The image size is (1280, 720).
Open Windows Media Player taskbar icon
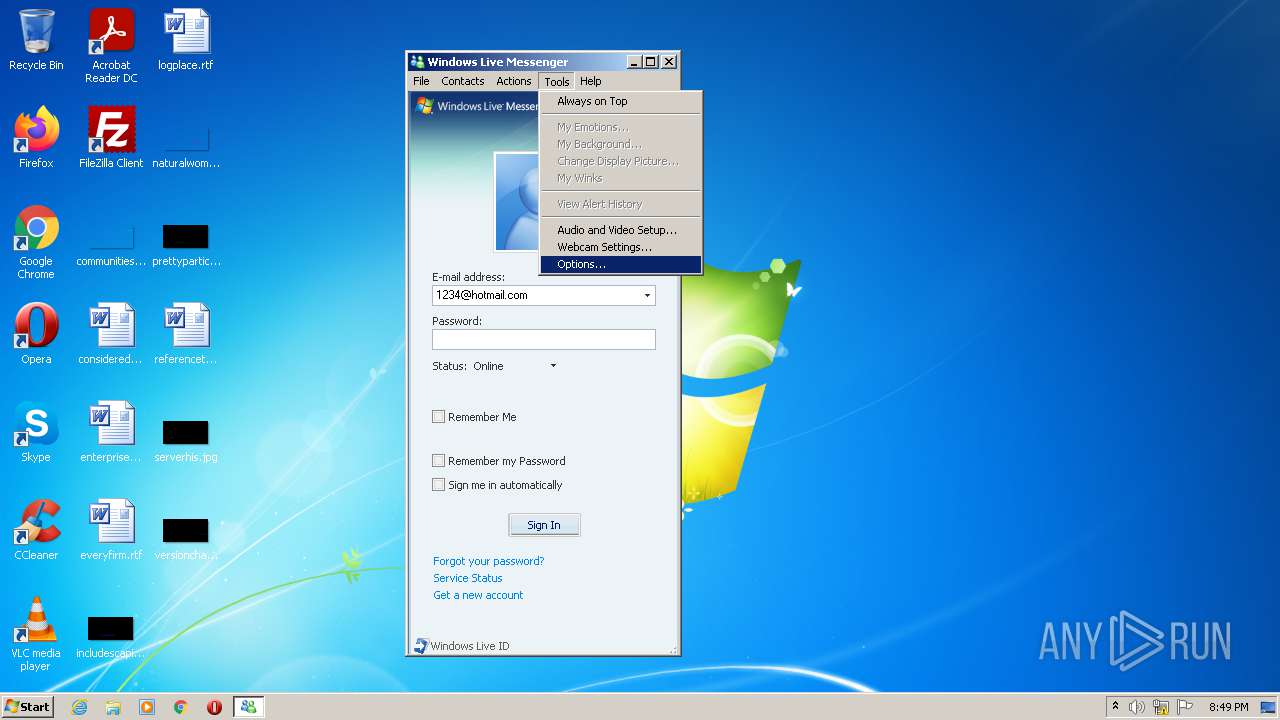(x=147, y=707)
